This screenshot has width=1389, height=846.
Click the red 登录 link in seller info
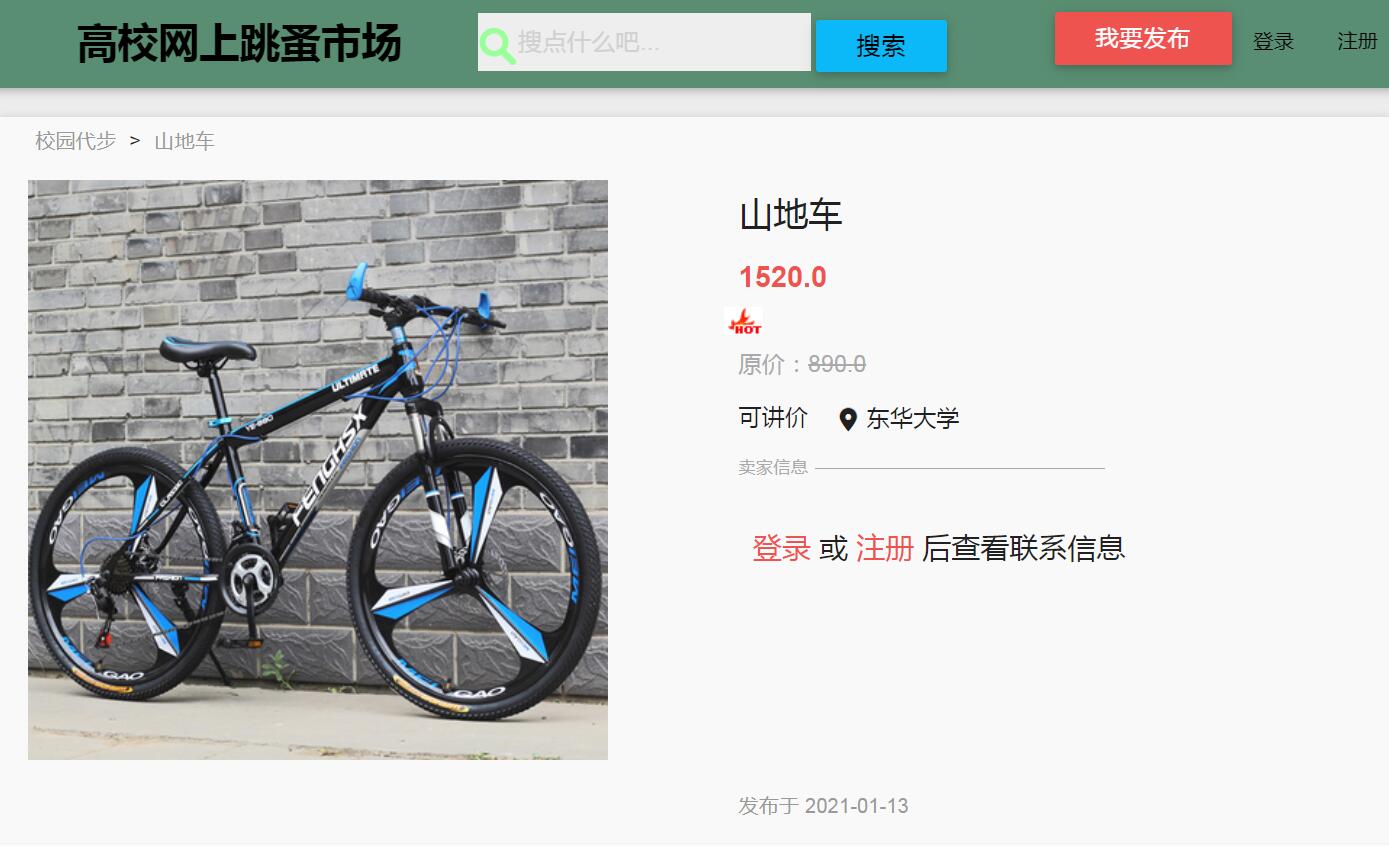pos(781,548)
